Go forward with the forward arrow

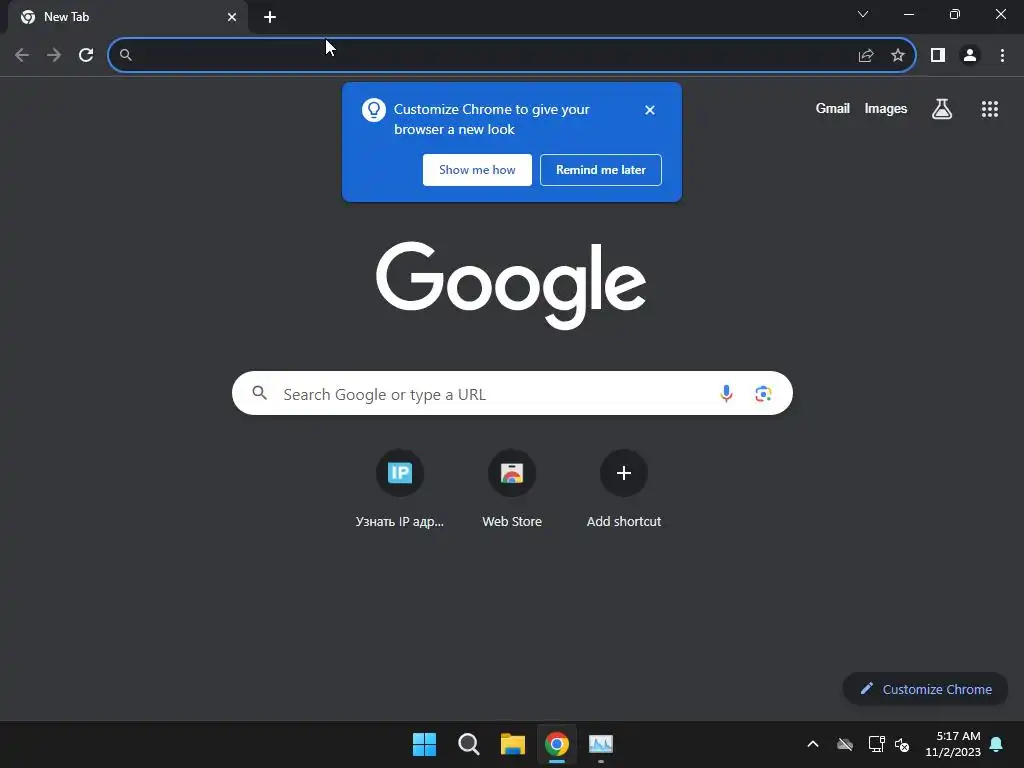54,55
